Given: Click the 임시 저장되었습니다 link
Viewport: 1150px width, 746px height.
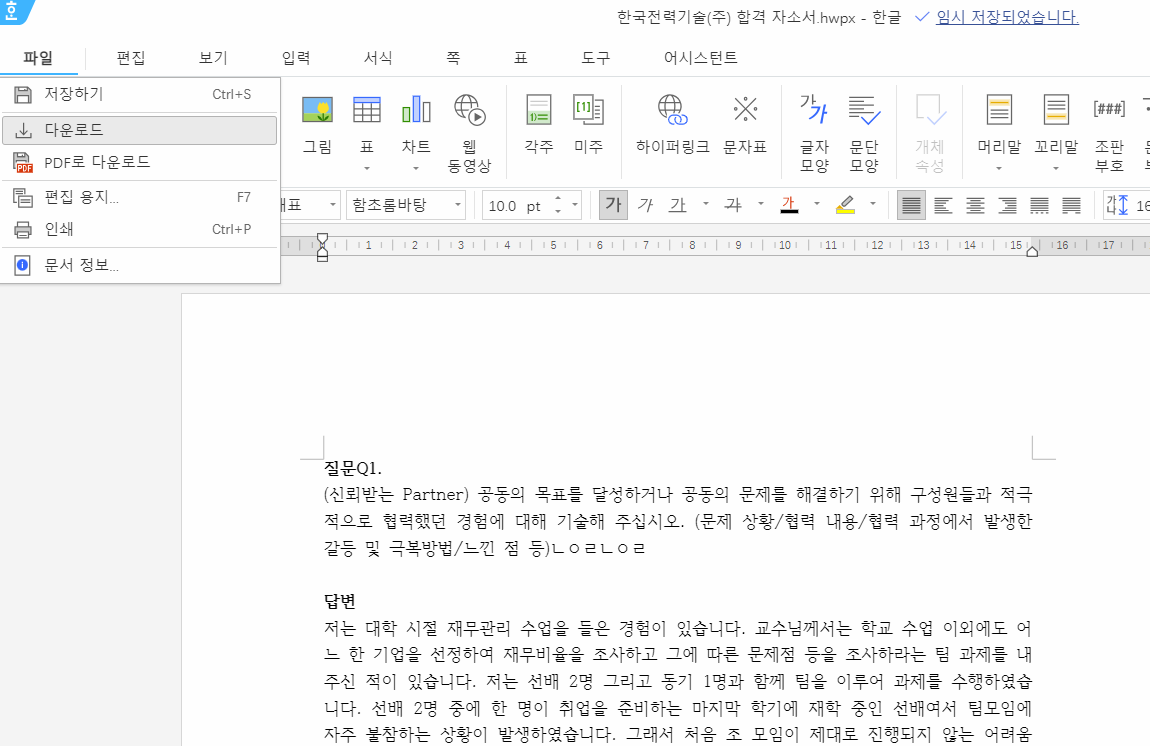Looking at the screenshot, I should (1007, 17).
